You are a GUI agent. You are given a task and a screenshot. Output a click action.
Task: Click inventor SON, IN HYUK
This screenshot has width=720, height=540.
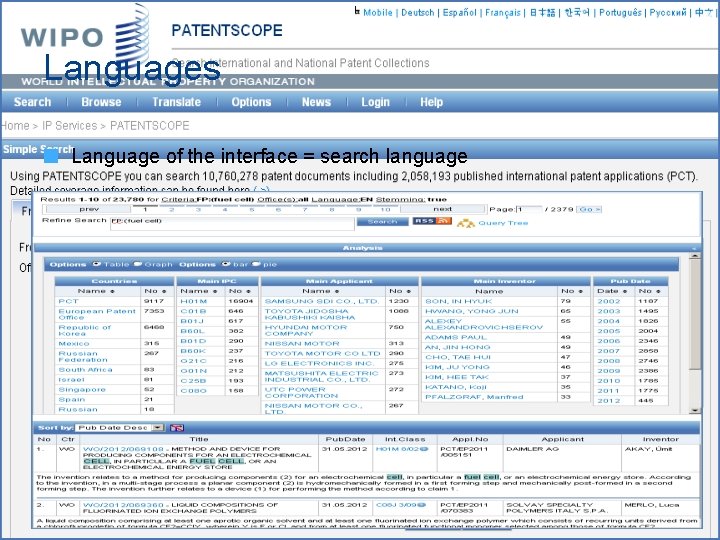(x=458, y=301)
